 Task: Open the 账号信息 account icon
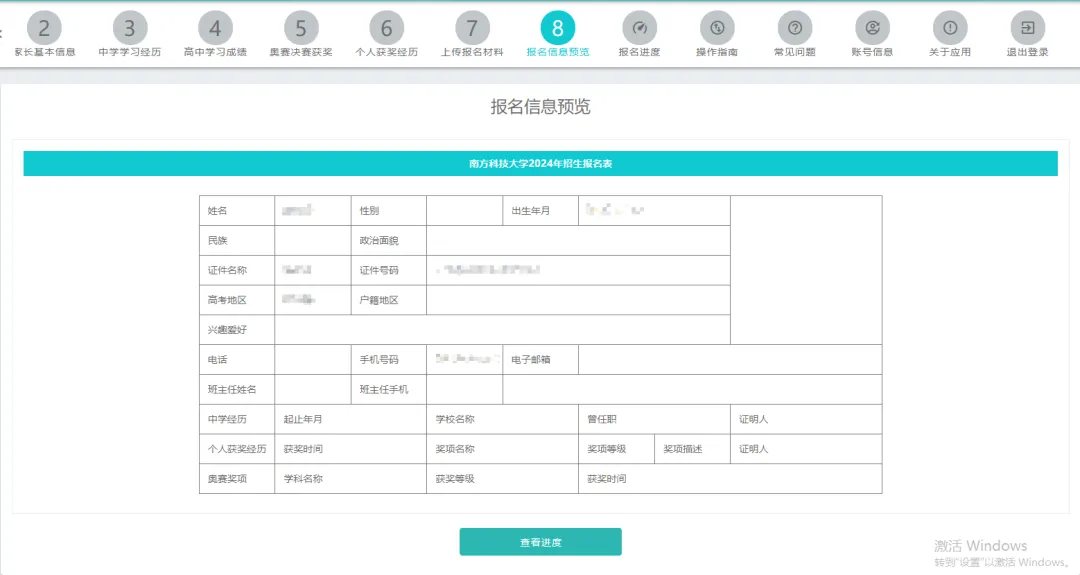coord(872,28)
